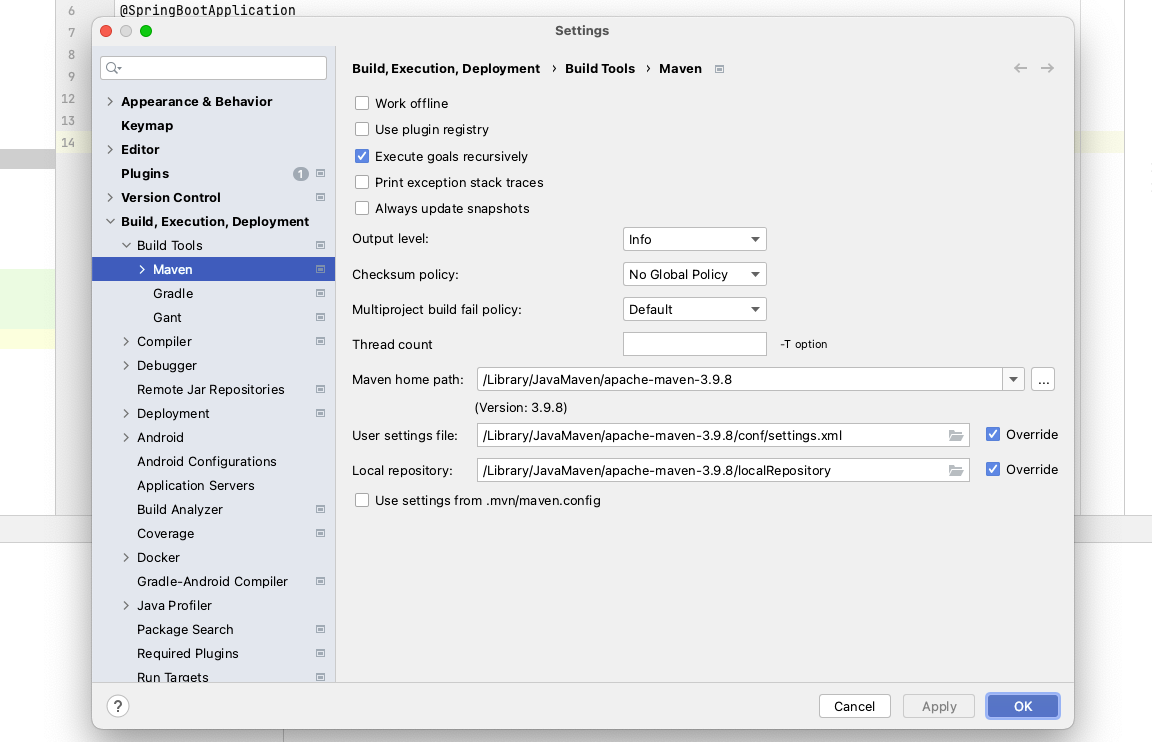Viewport: 1152px width, 742px height.
Task: Expand the Version Control section
Action: click(x=110, y=198)
